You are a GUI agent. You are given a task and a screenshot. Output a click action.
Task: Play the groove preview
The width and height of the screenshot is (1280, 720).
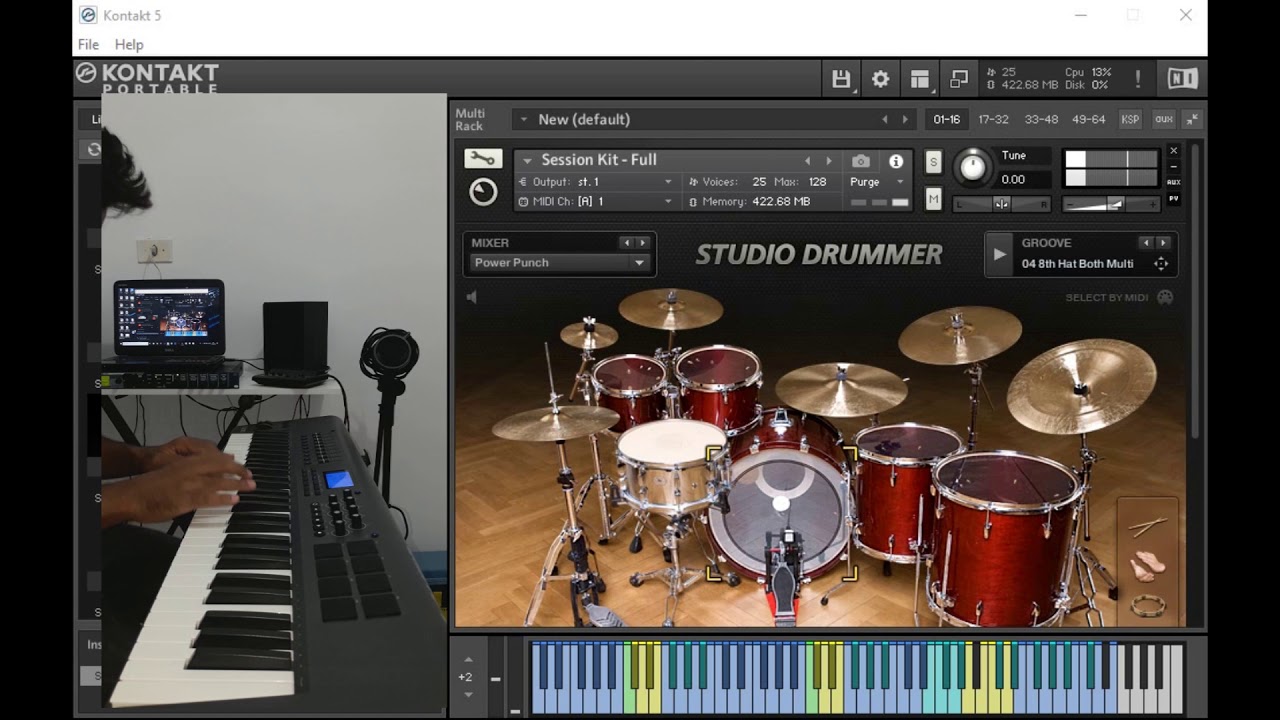999,254
